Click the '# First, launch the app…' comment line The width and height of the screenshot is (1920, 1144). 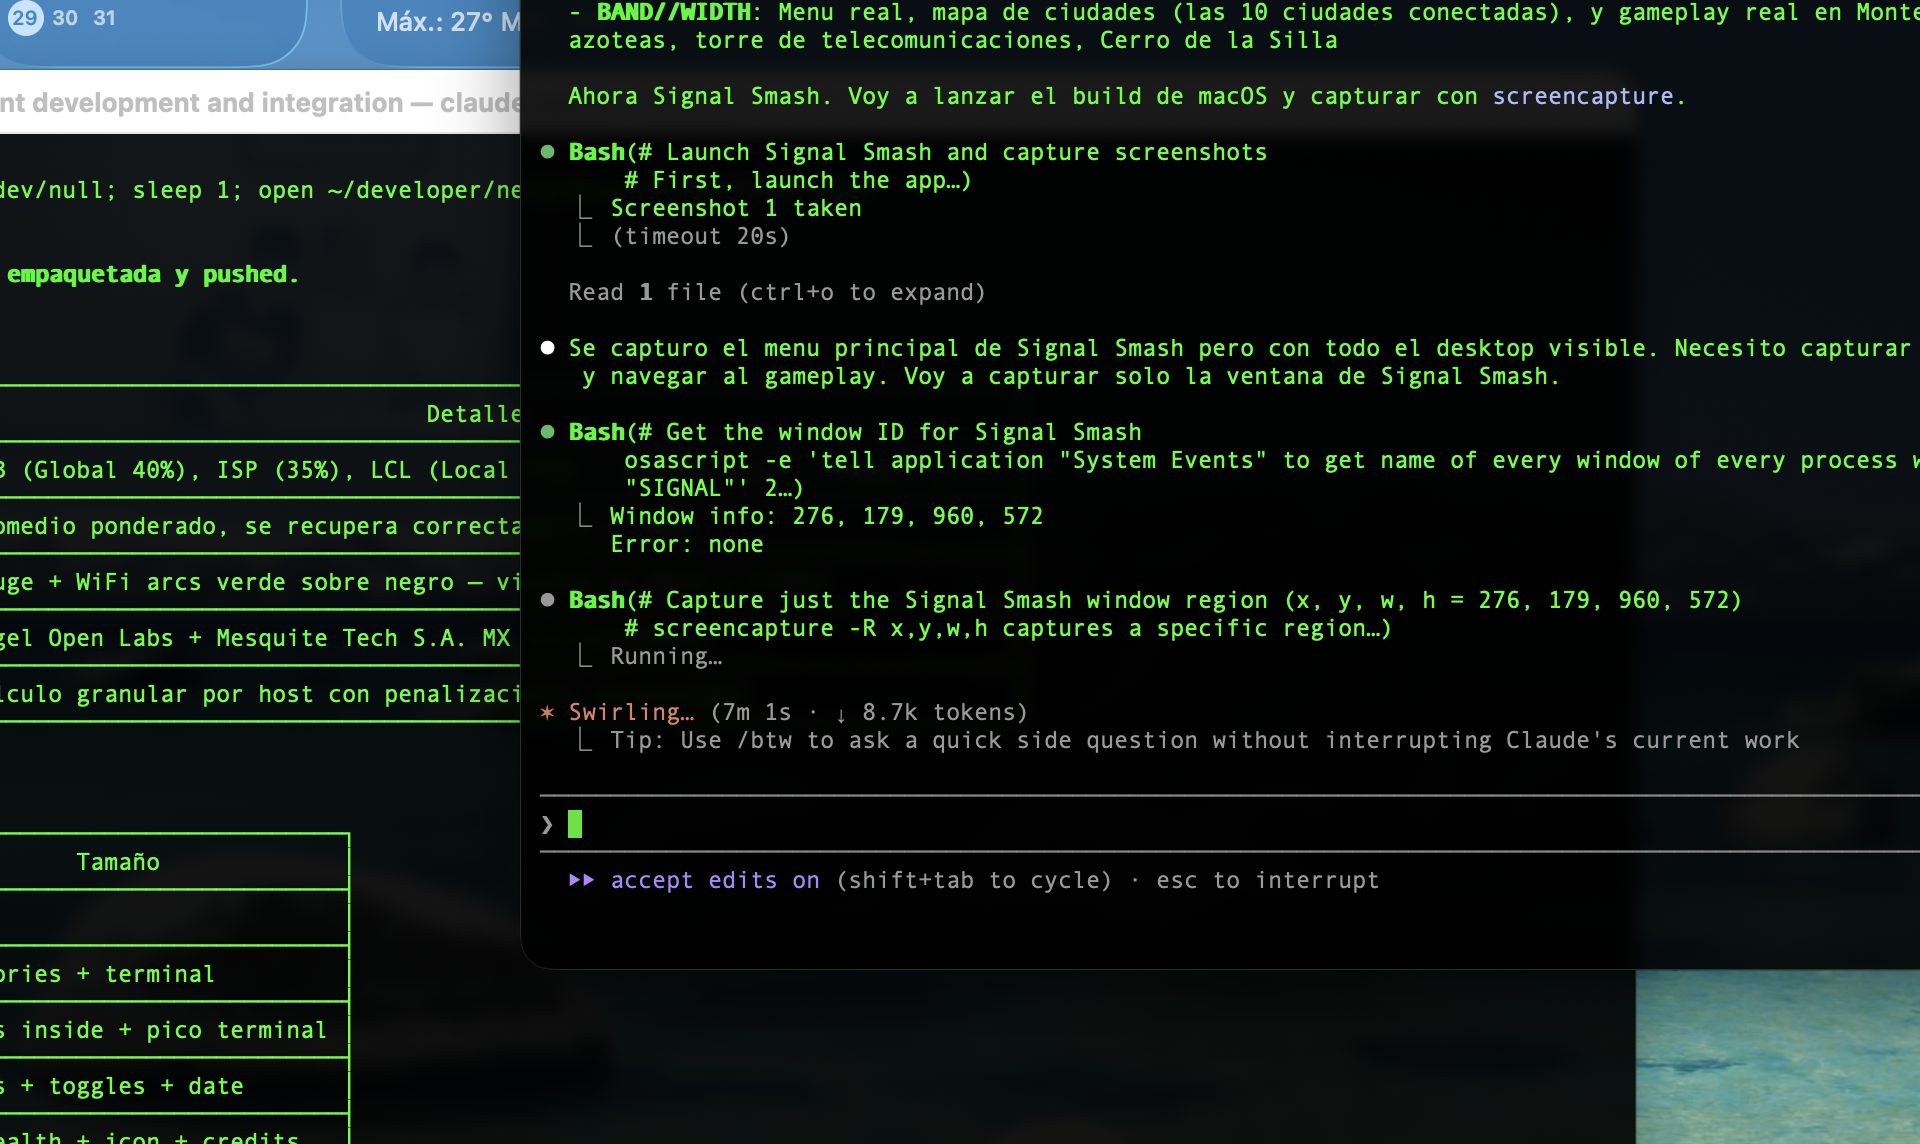point(798,180)
